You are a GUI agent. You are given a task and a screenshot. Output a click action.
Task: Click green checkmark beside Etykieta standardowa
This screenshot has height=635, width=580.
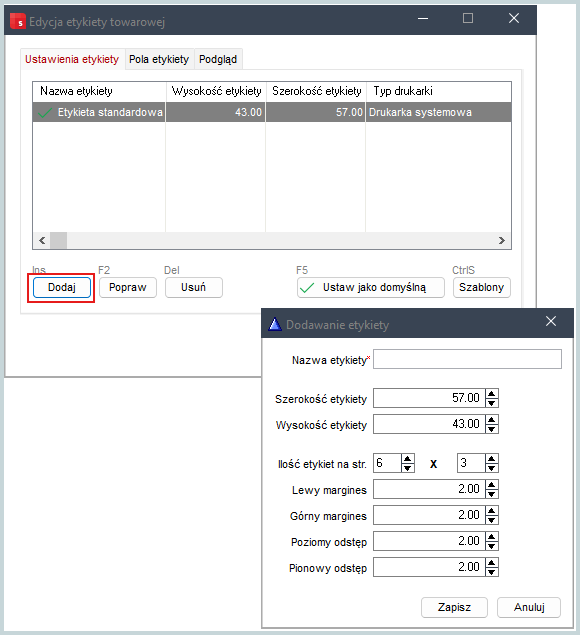pyautogui.click(x=45, y=113)
